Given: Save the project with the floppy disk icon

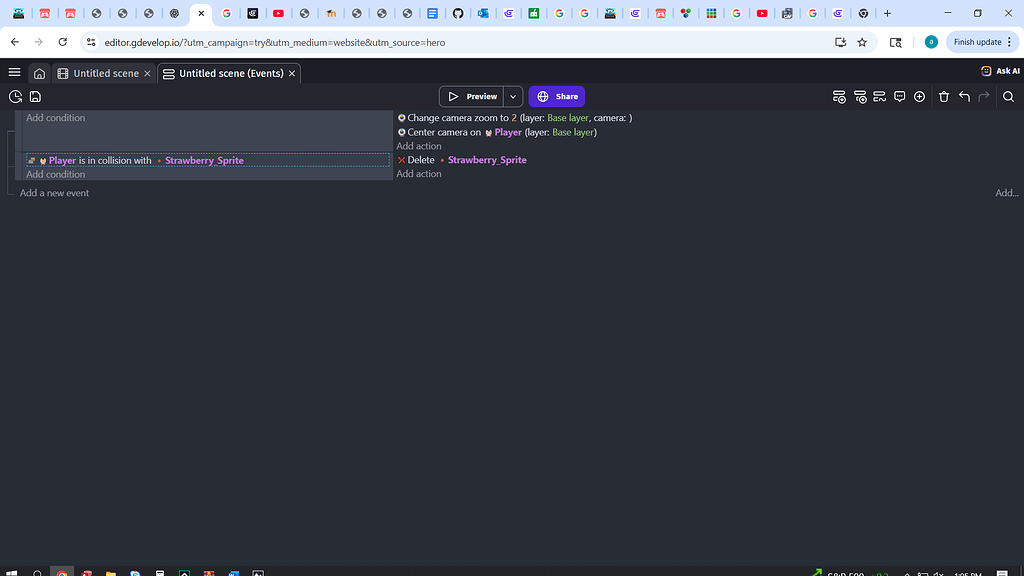Looking at the screenshot, I should click(x=35, y=97).
